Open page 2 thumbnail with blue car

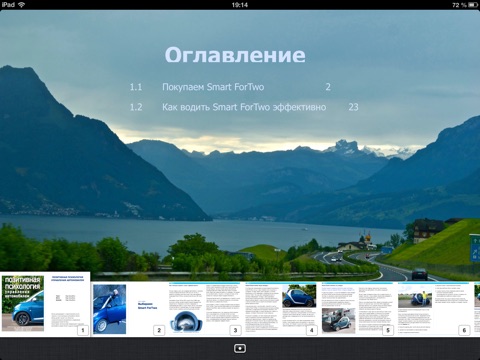point(129,309)
